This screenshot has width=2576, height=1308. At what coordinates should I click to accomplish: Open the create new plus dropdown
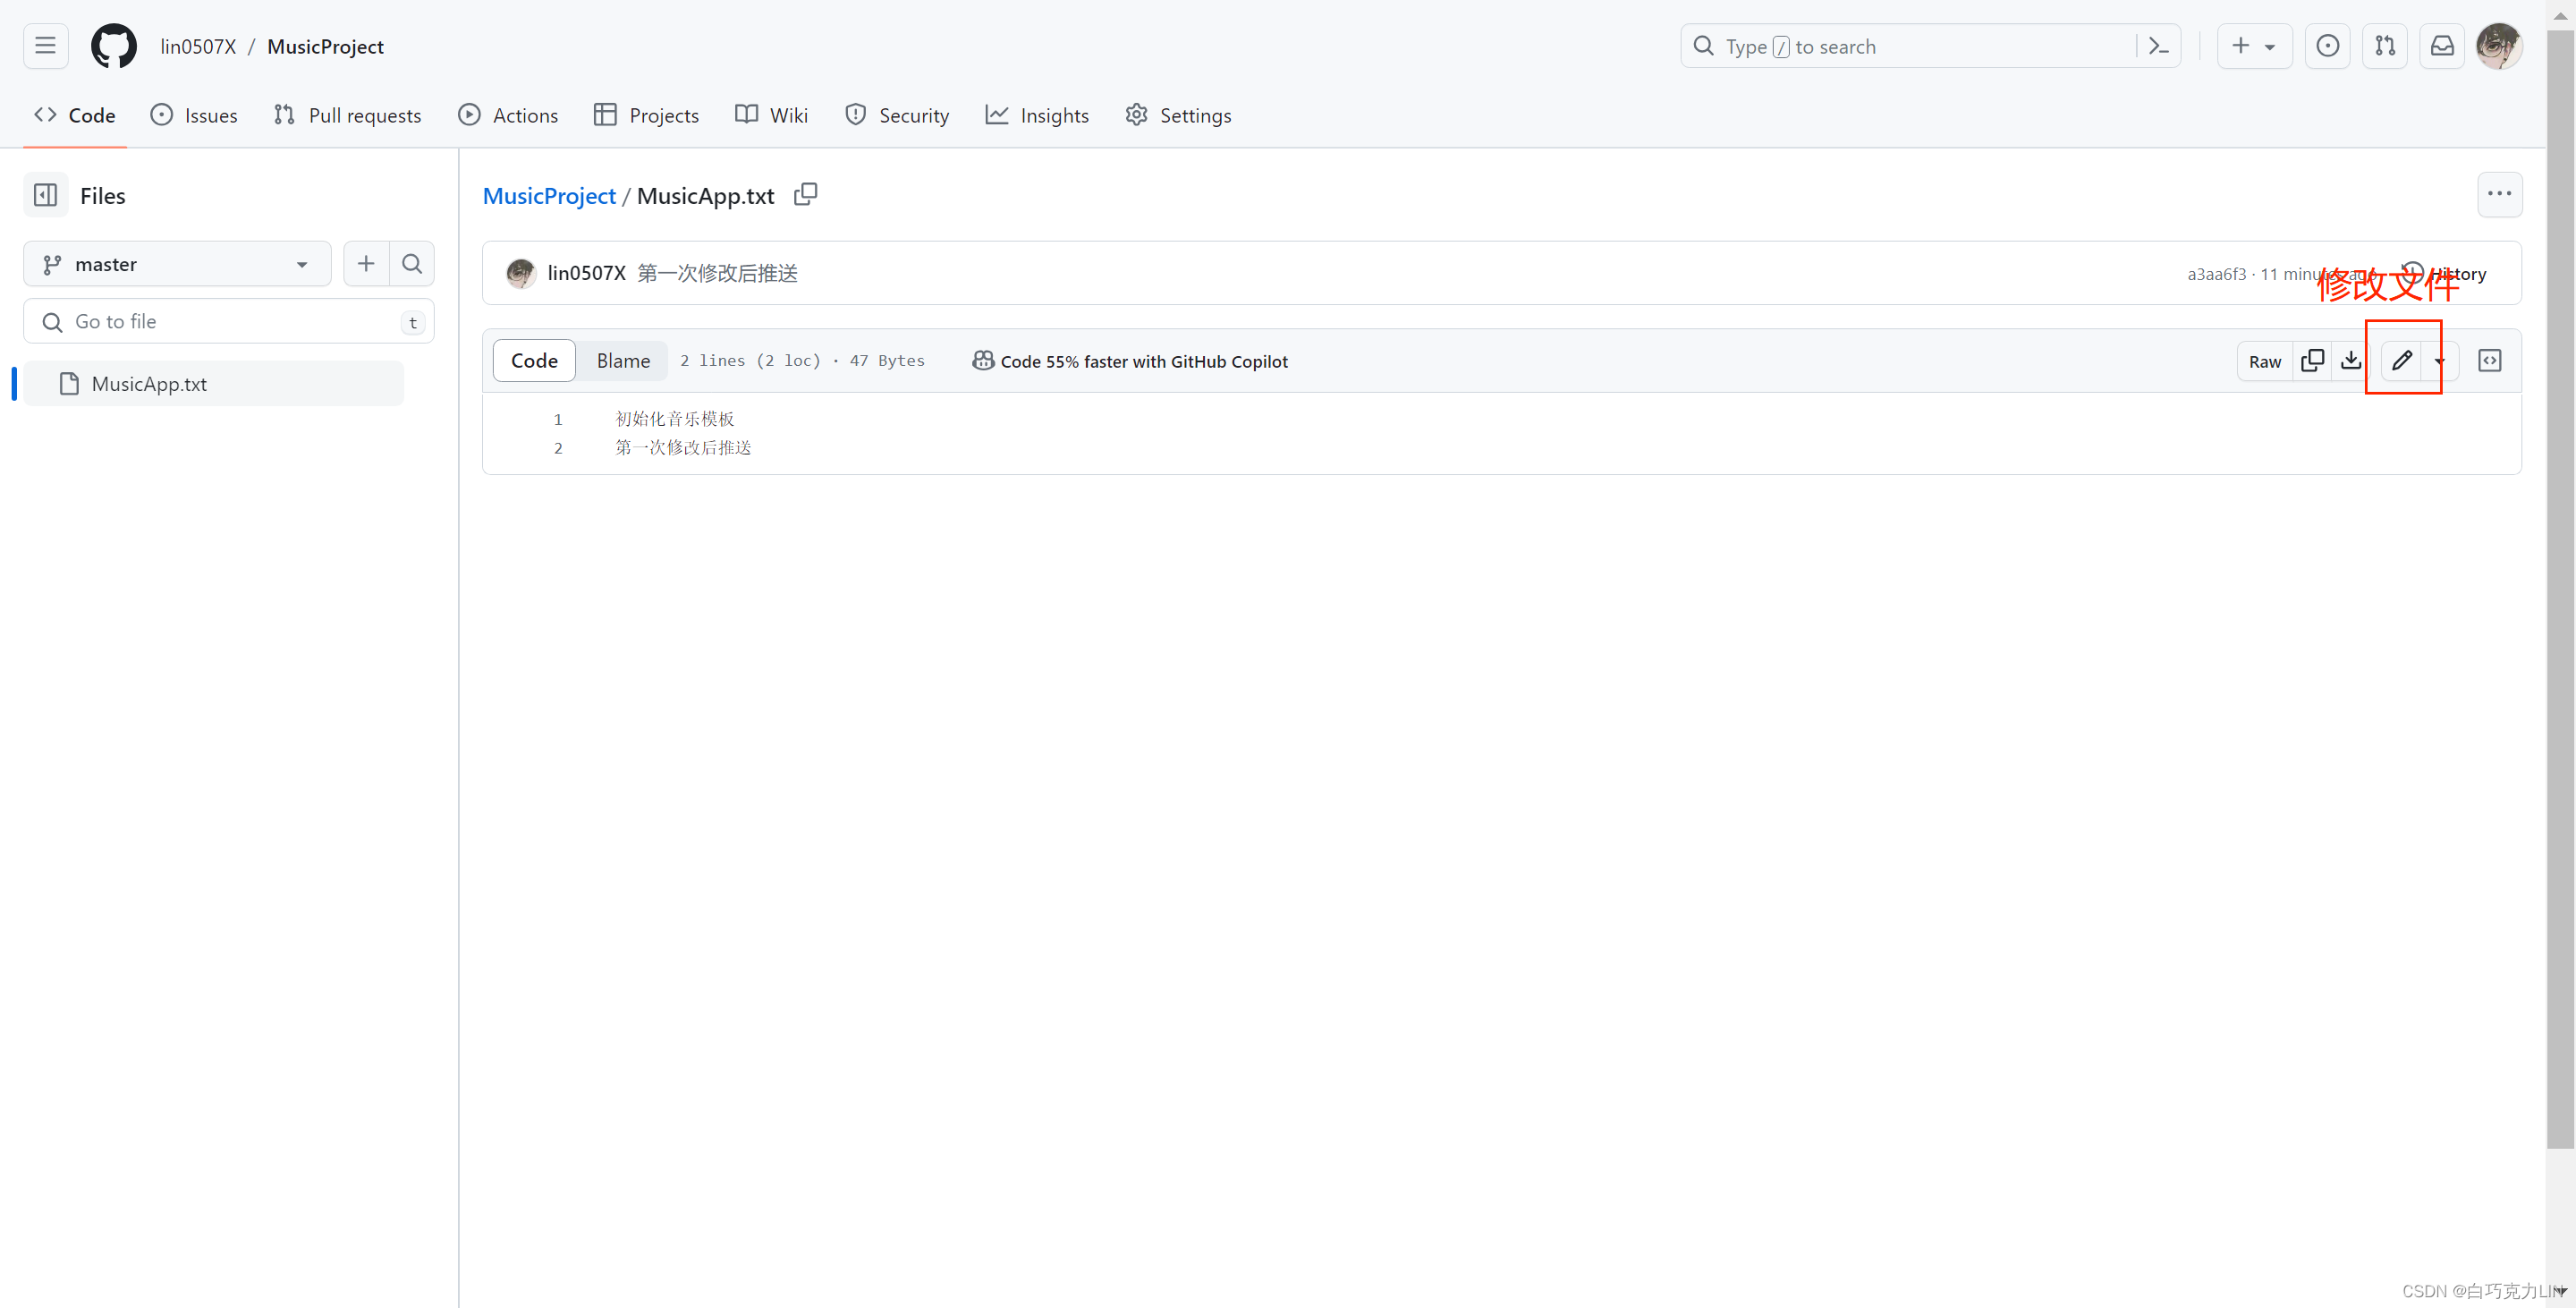click(x=2254, y=46)
